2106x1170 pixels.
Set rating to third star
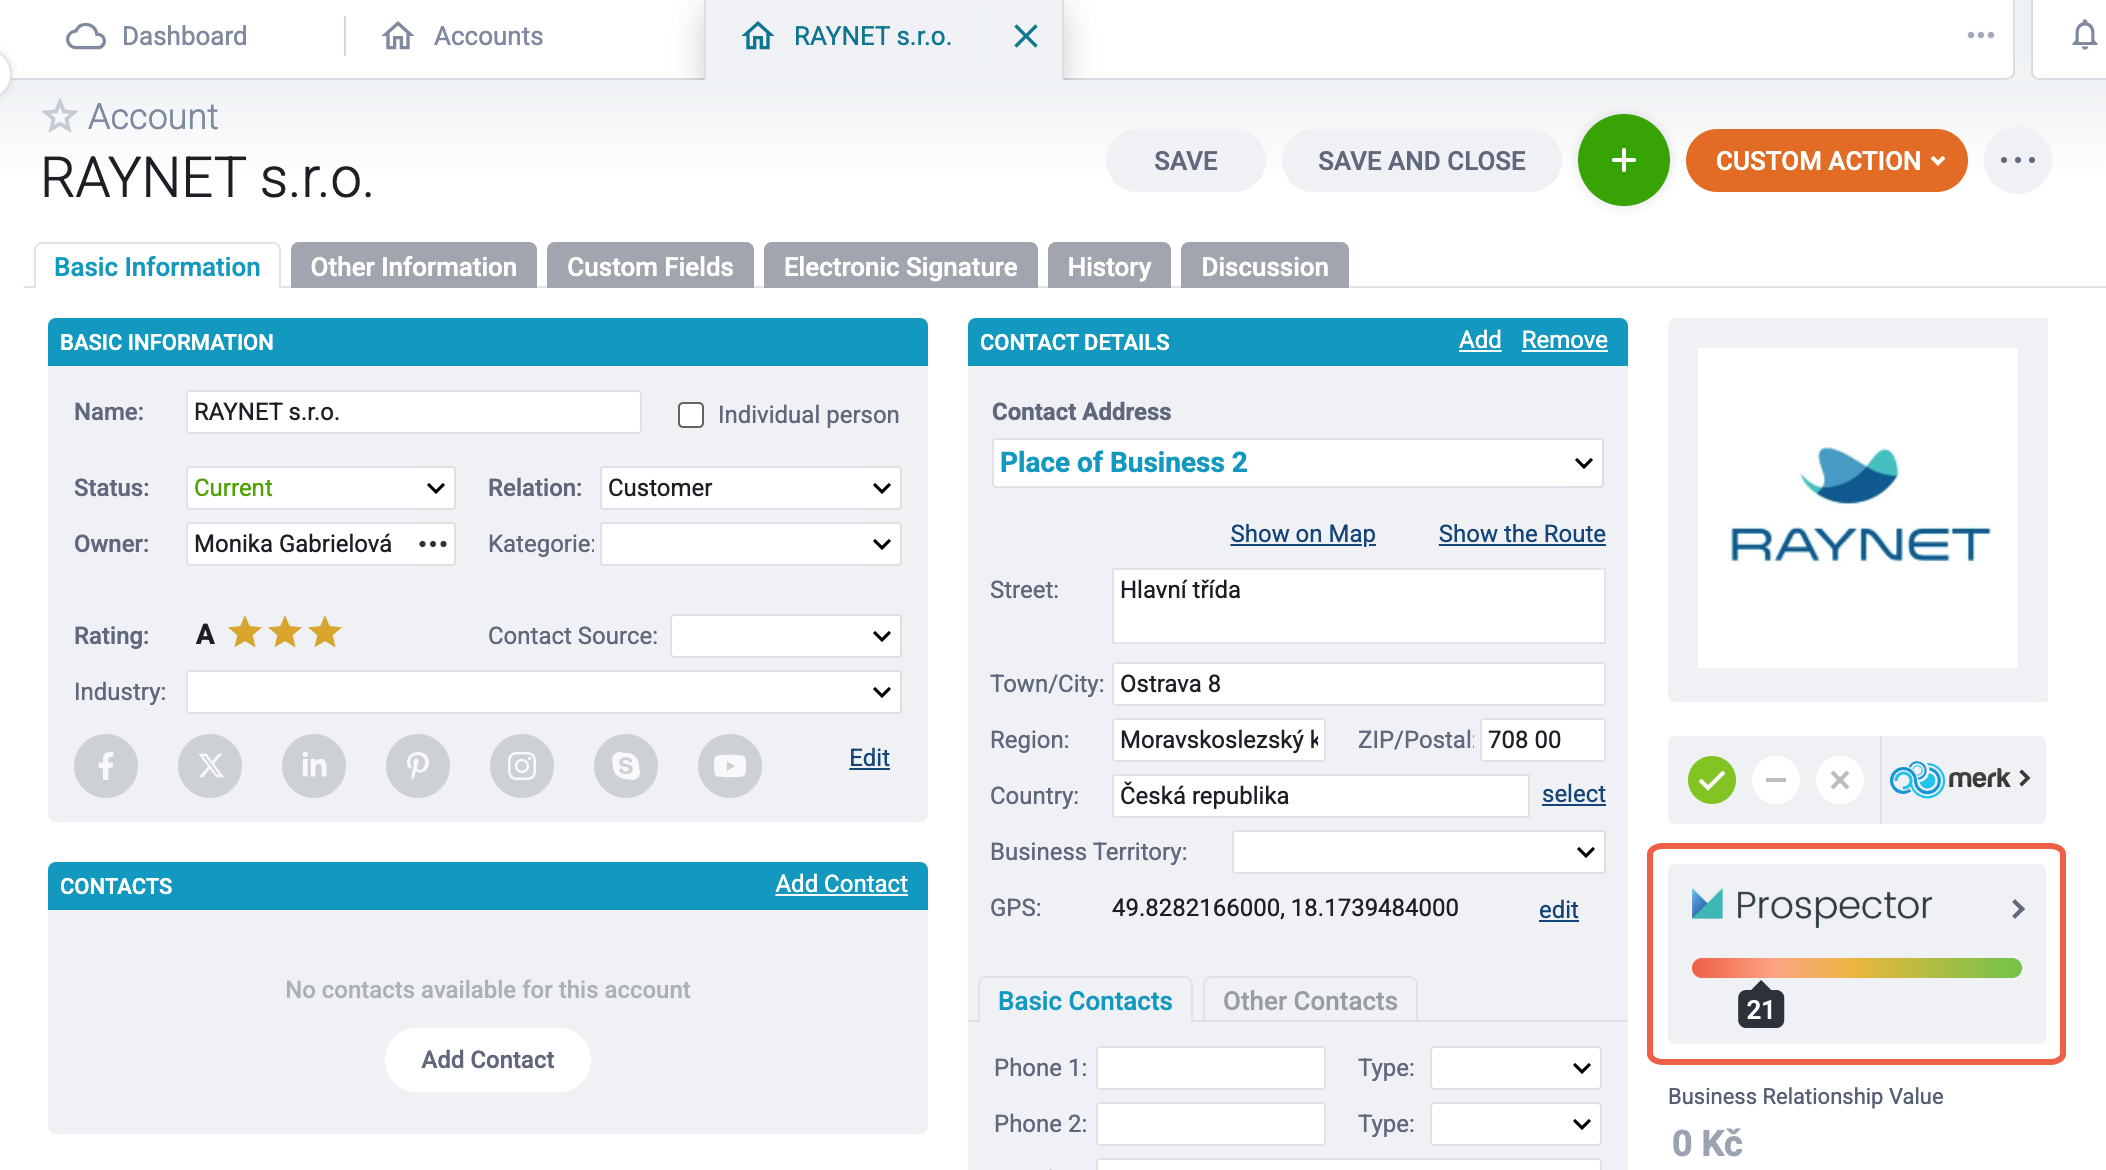click(325, 633)
